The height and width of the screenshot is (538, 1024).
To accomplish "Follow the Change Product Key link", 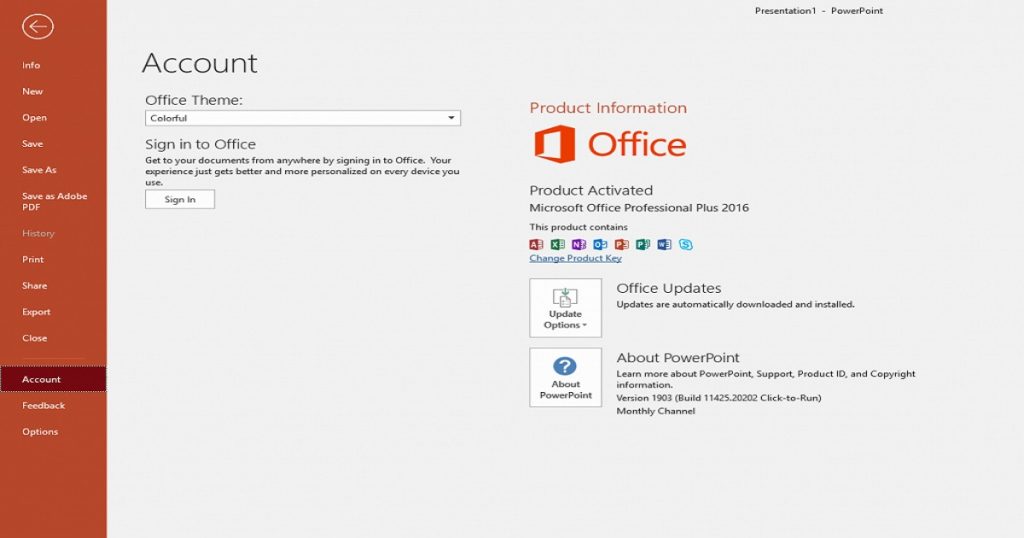I will click(x=575, y=258).
